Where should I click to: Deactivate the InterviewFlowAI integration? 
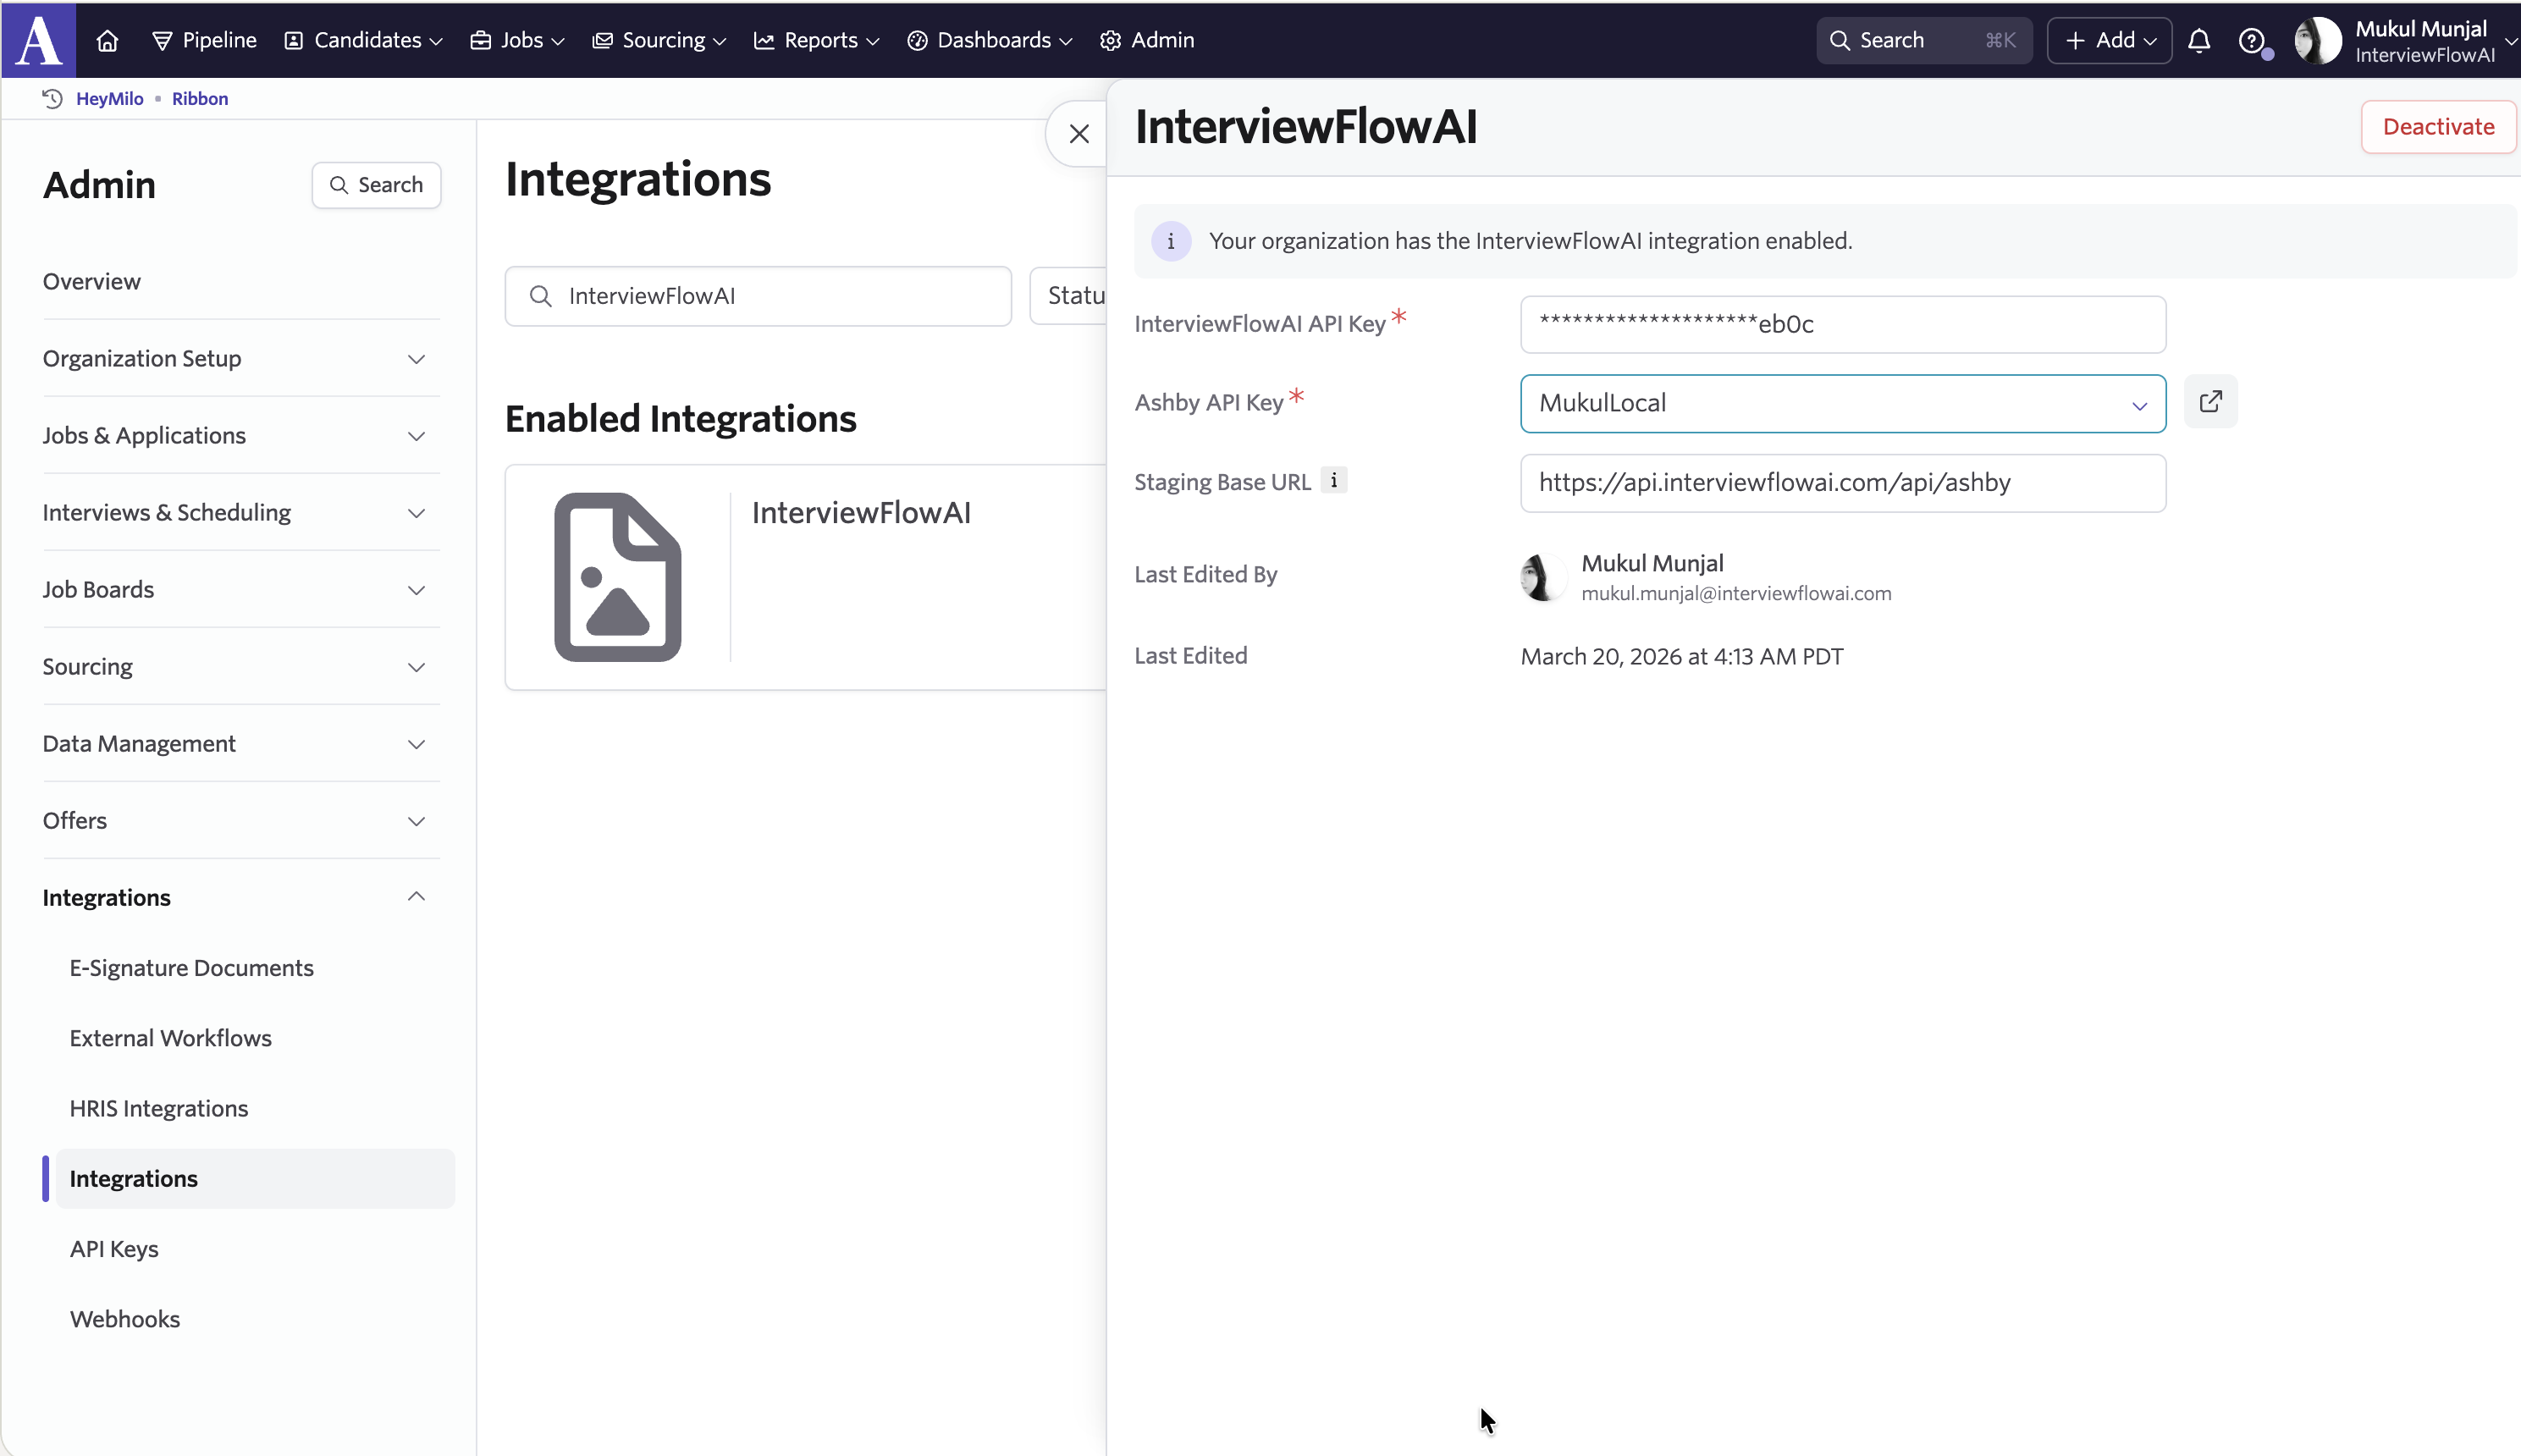[2438, 127]
